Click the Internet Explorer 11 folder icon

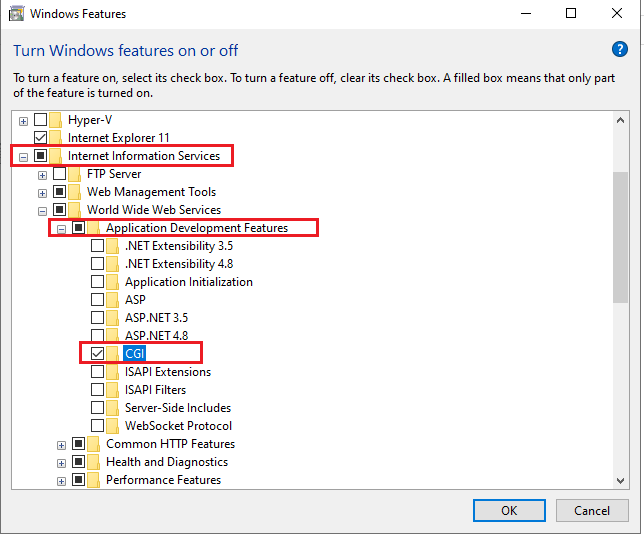(55, 138)
